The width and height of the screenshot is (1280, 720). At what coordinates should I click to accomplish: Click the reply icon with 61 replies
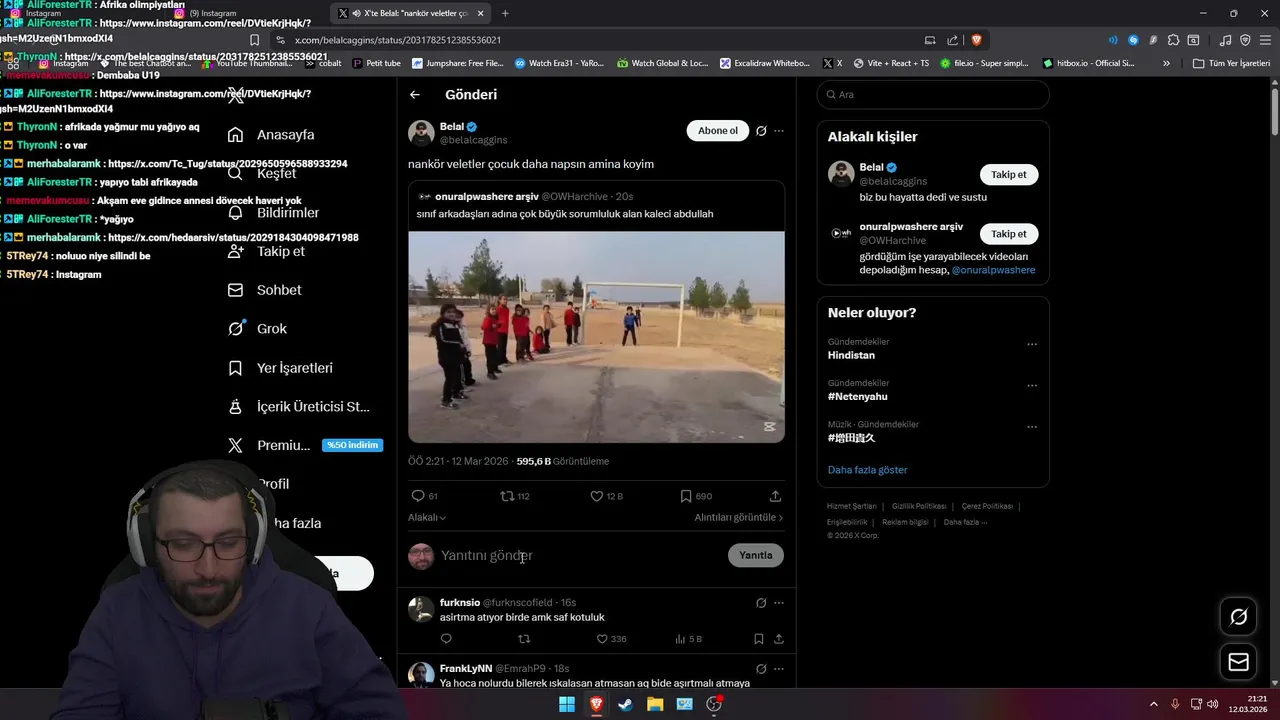point(418,496)
